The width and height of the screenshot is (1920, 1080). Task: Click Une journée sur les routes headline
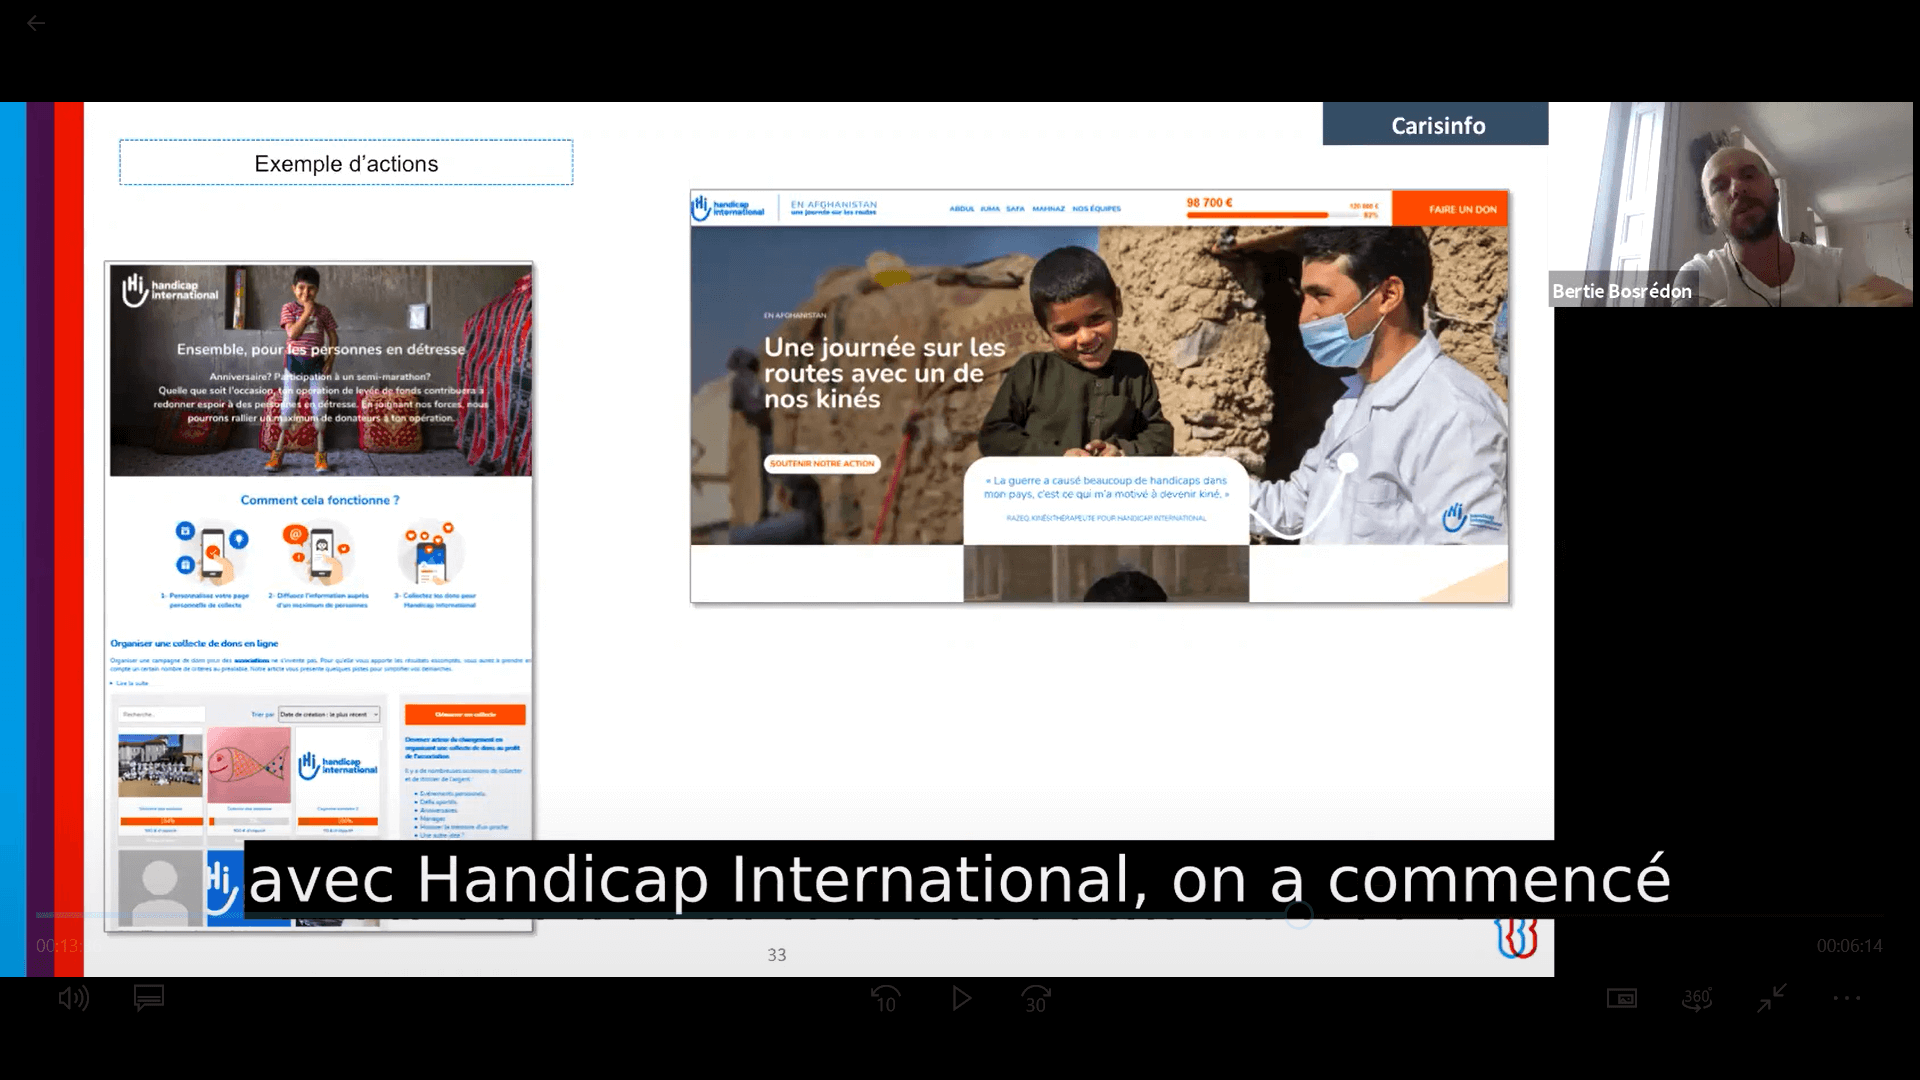[x=885, y=373]
